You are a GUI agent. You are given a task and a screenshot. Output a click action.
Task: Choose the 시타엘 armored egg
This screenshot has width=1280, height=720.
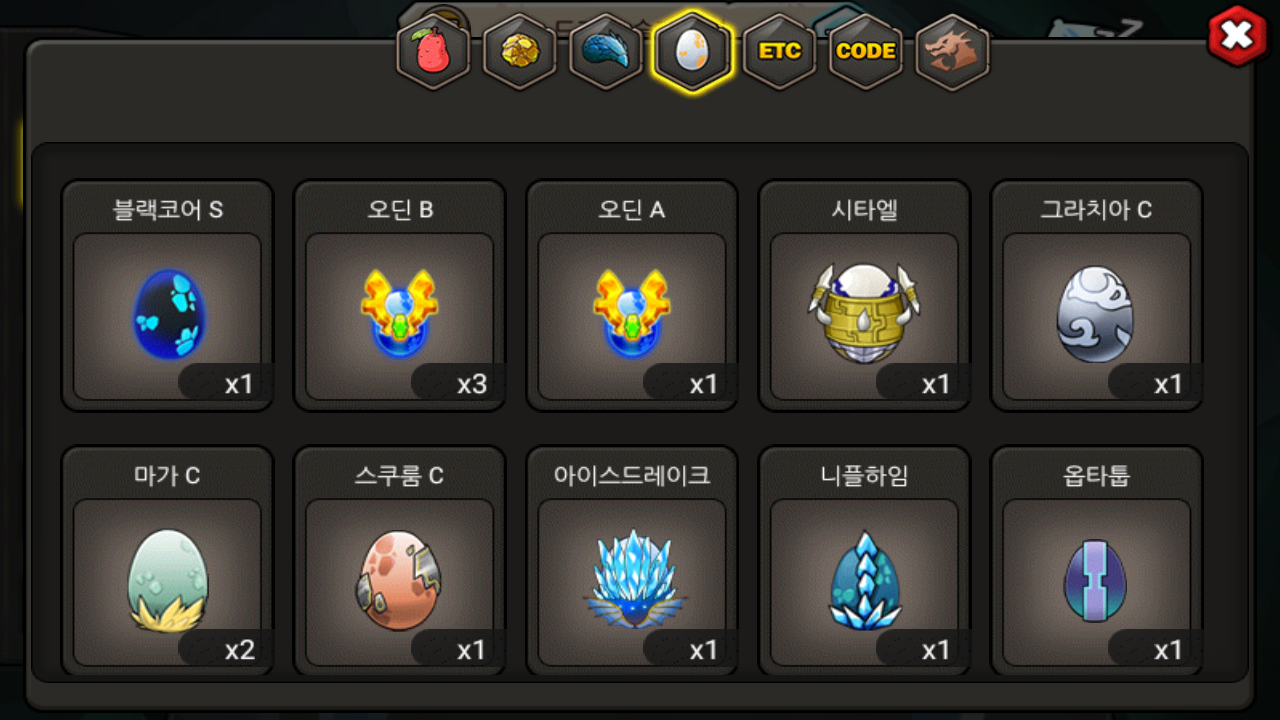click(864, 295)
